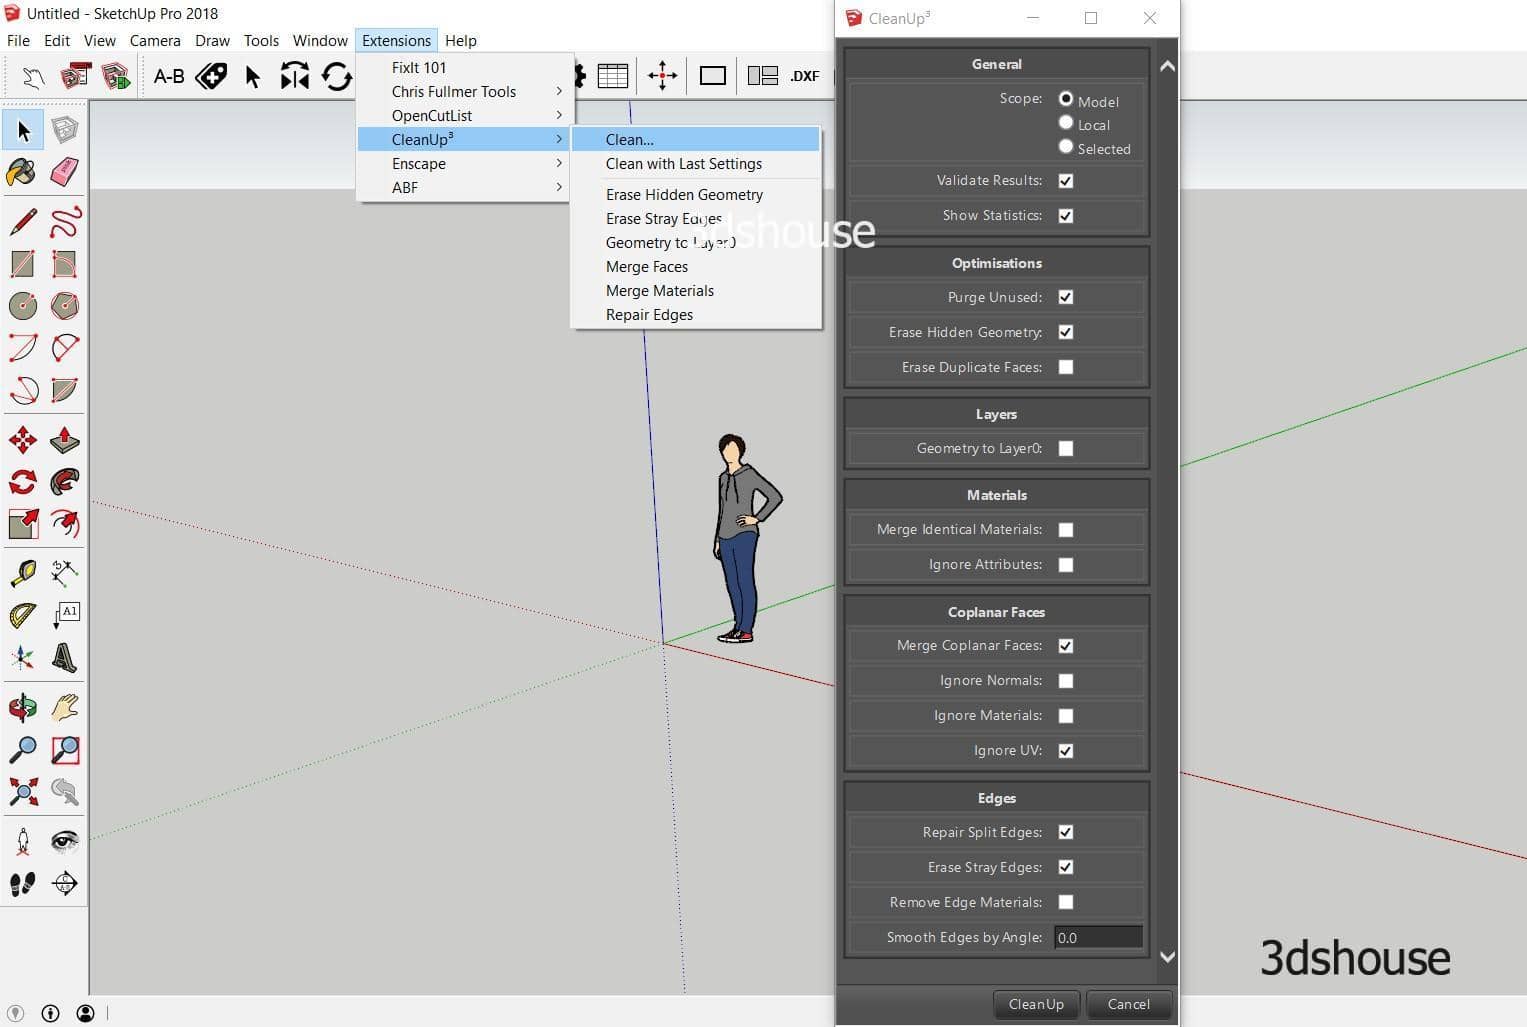Pick the Pencil line tool
Viewport: 1527px width, 1027px height.
pos(22,221)
